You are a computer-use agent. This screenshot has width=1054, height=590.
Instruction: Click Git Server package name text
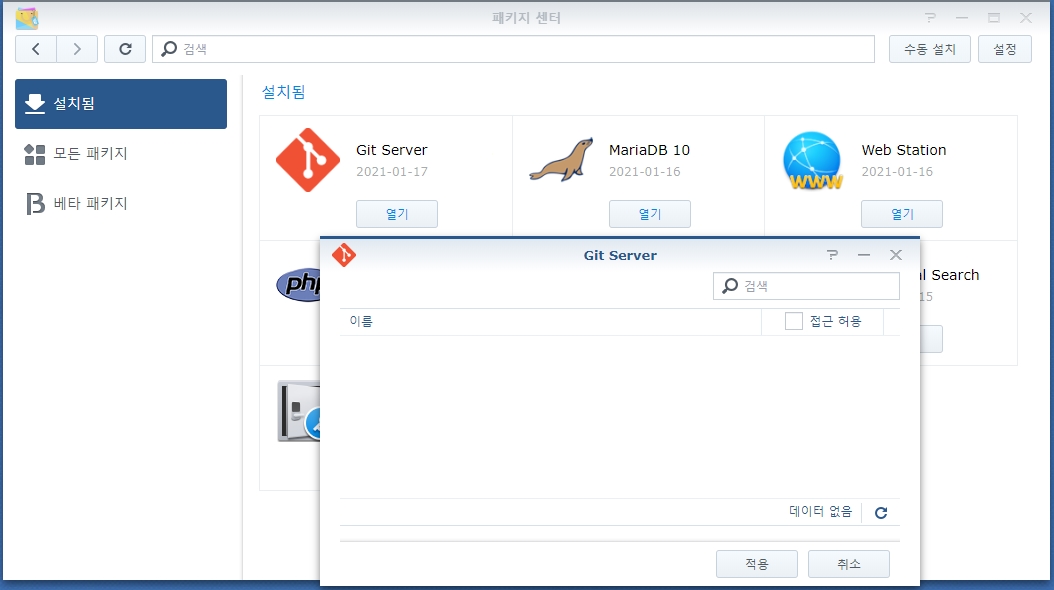coord(392,150)
